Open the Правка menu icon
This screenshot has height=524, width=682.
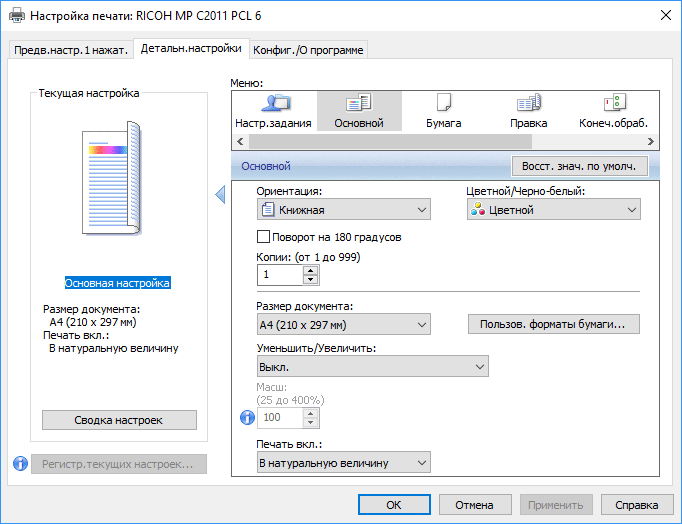point(528,111)
